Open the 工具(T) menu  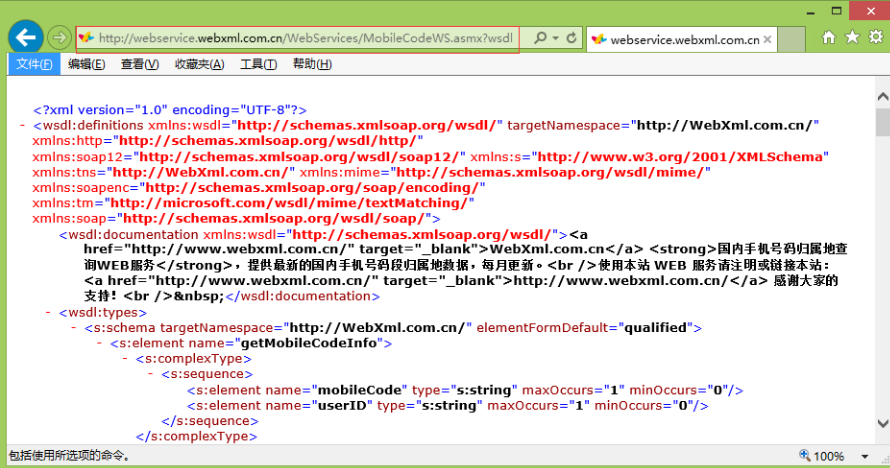(258, 64)
